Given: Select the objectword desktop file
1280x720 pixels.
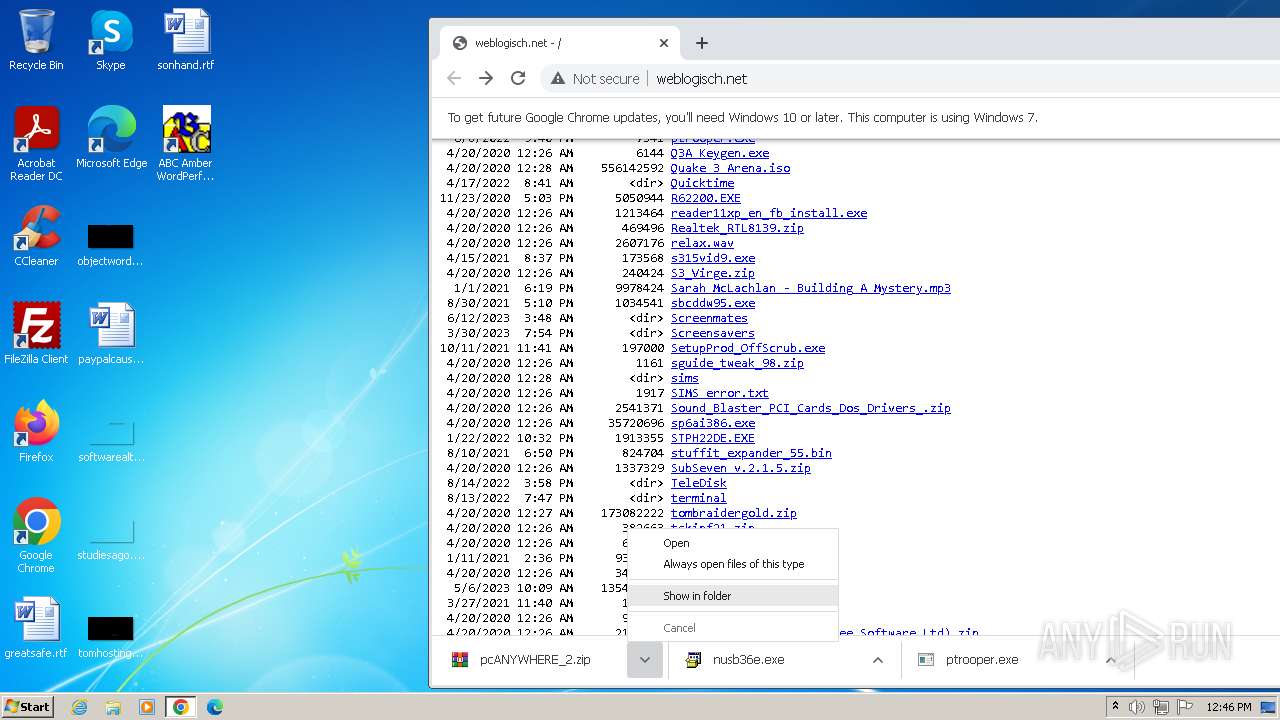Looking at the screenshot, I should coord(111,245).
